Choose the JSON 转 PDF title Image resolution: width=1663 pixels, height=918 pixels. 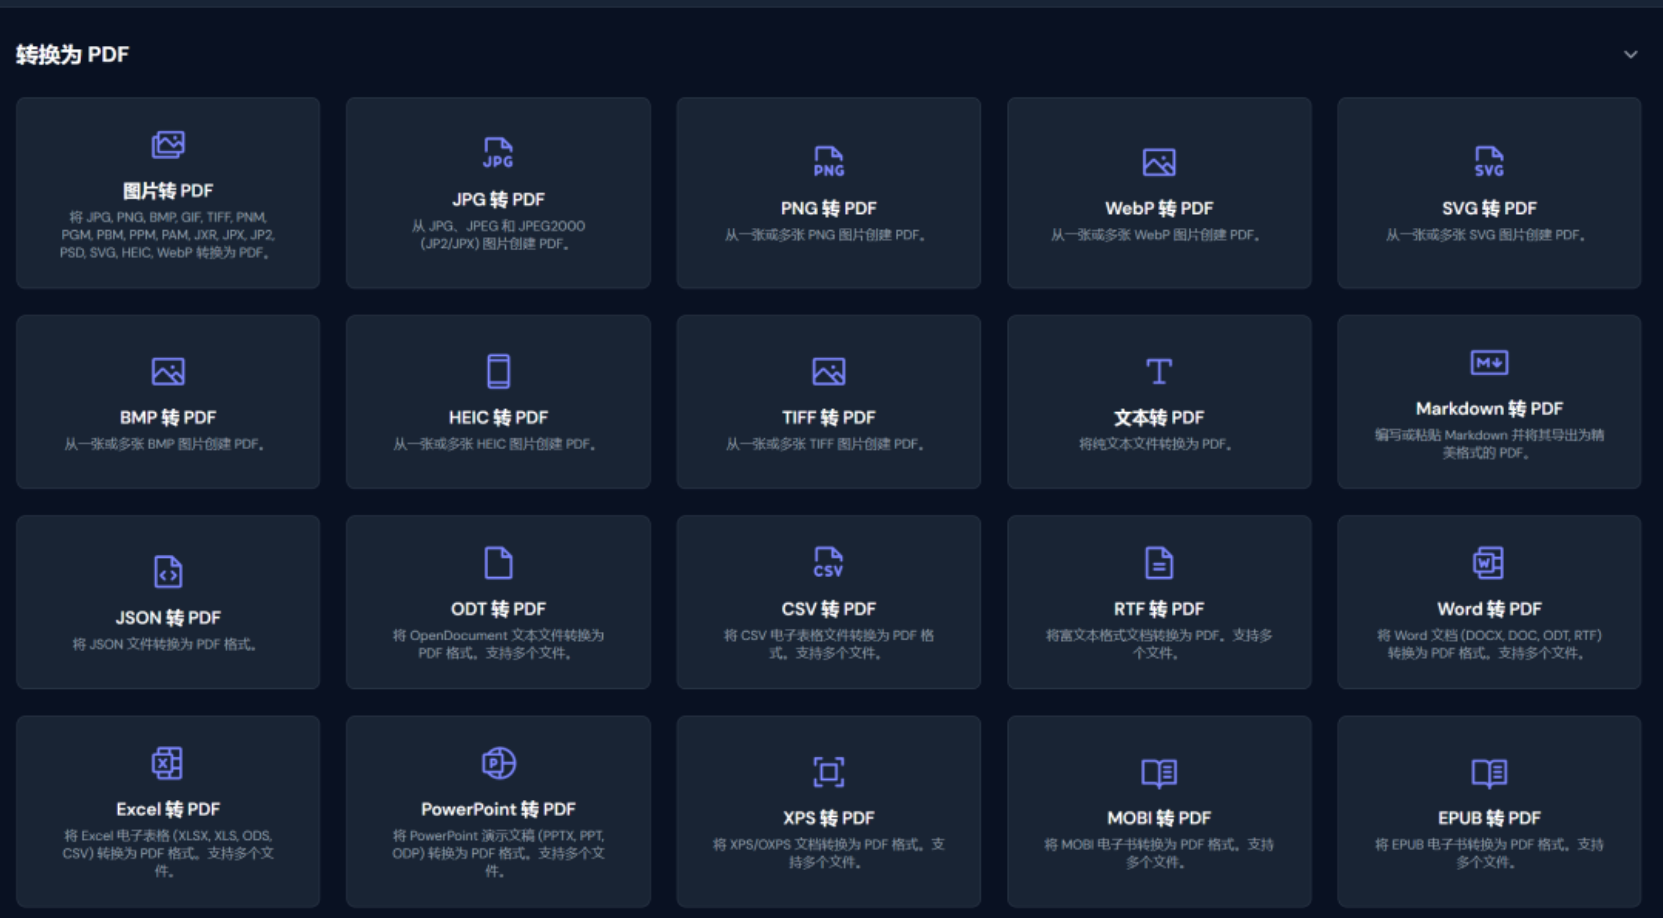pos(168,617)
